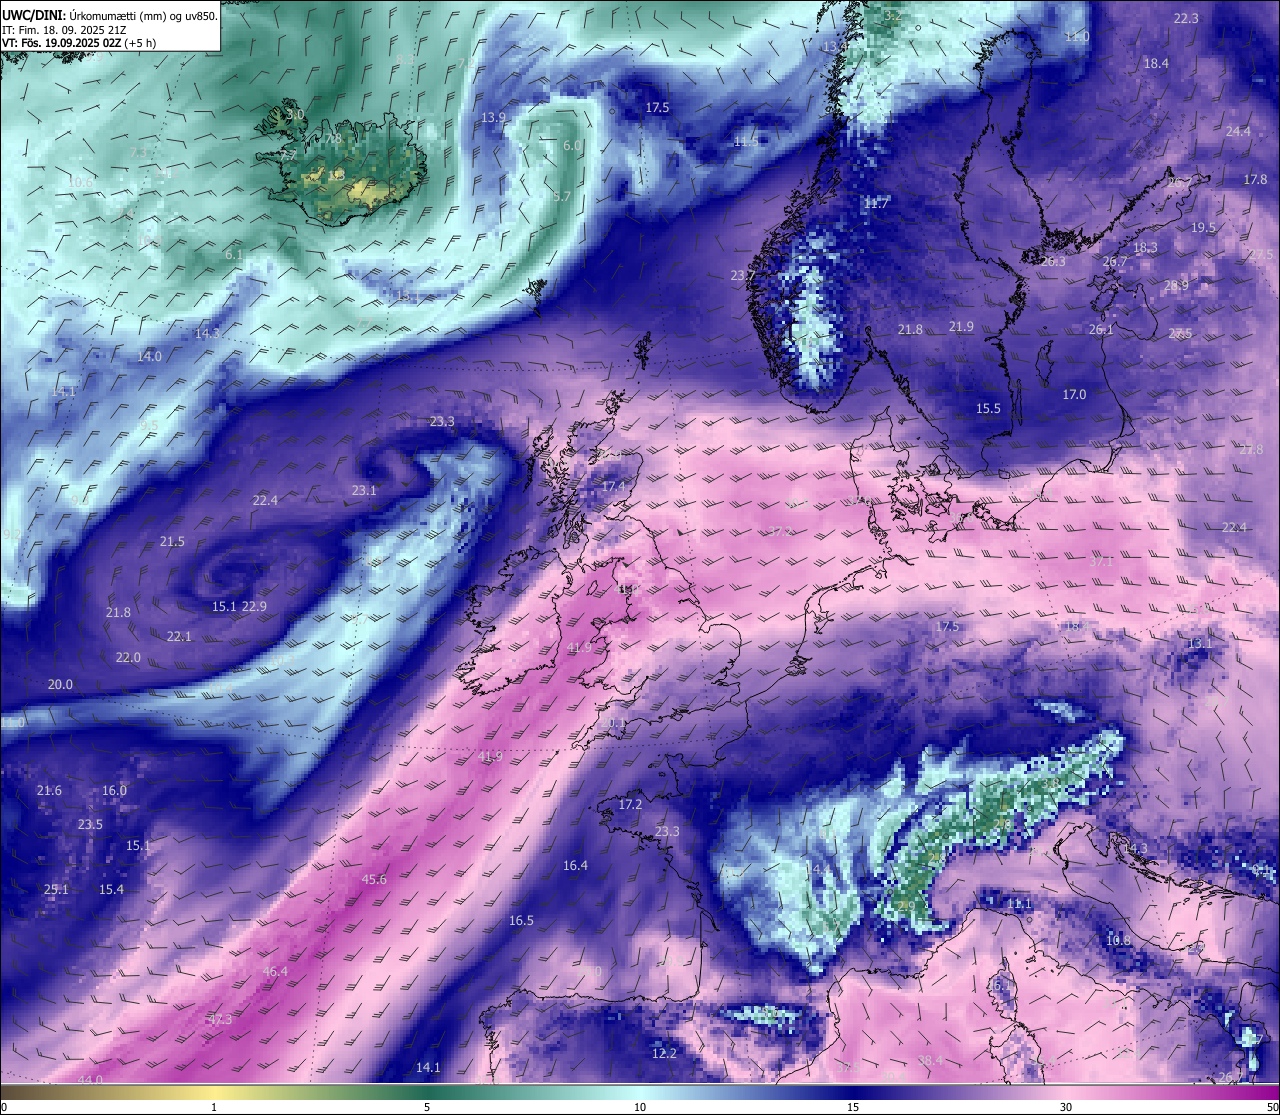Click the map value '17.0'
Screen dimensions: 1280x1115
[x=1074, y=394]
